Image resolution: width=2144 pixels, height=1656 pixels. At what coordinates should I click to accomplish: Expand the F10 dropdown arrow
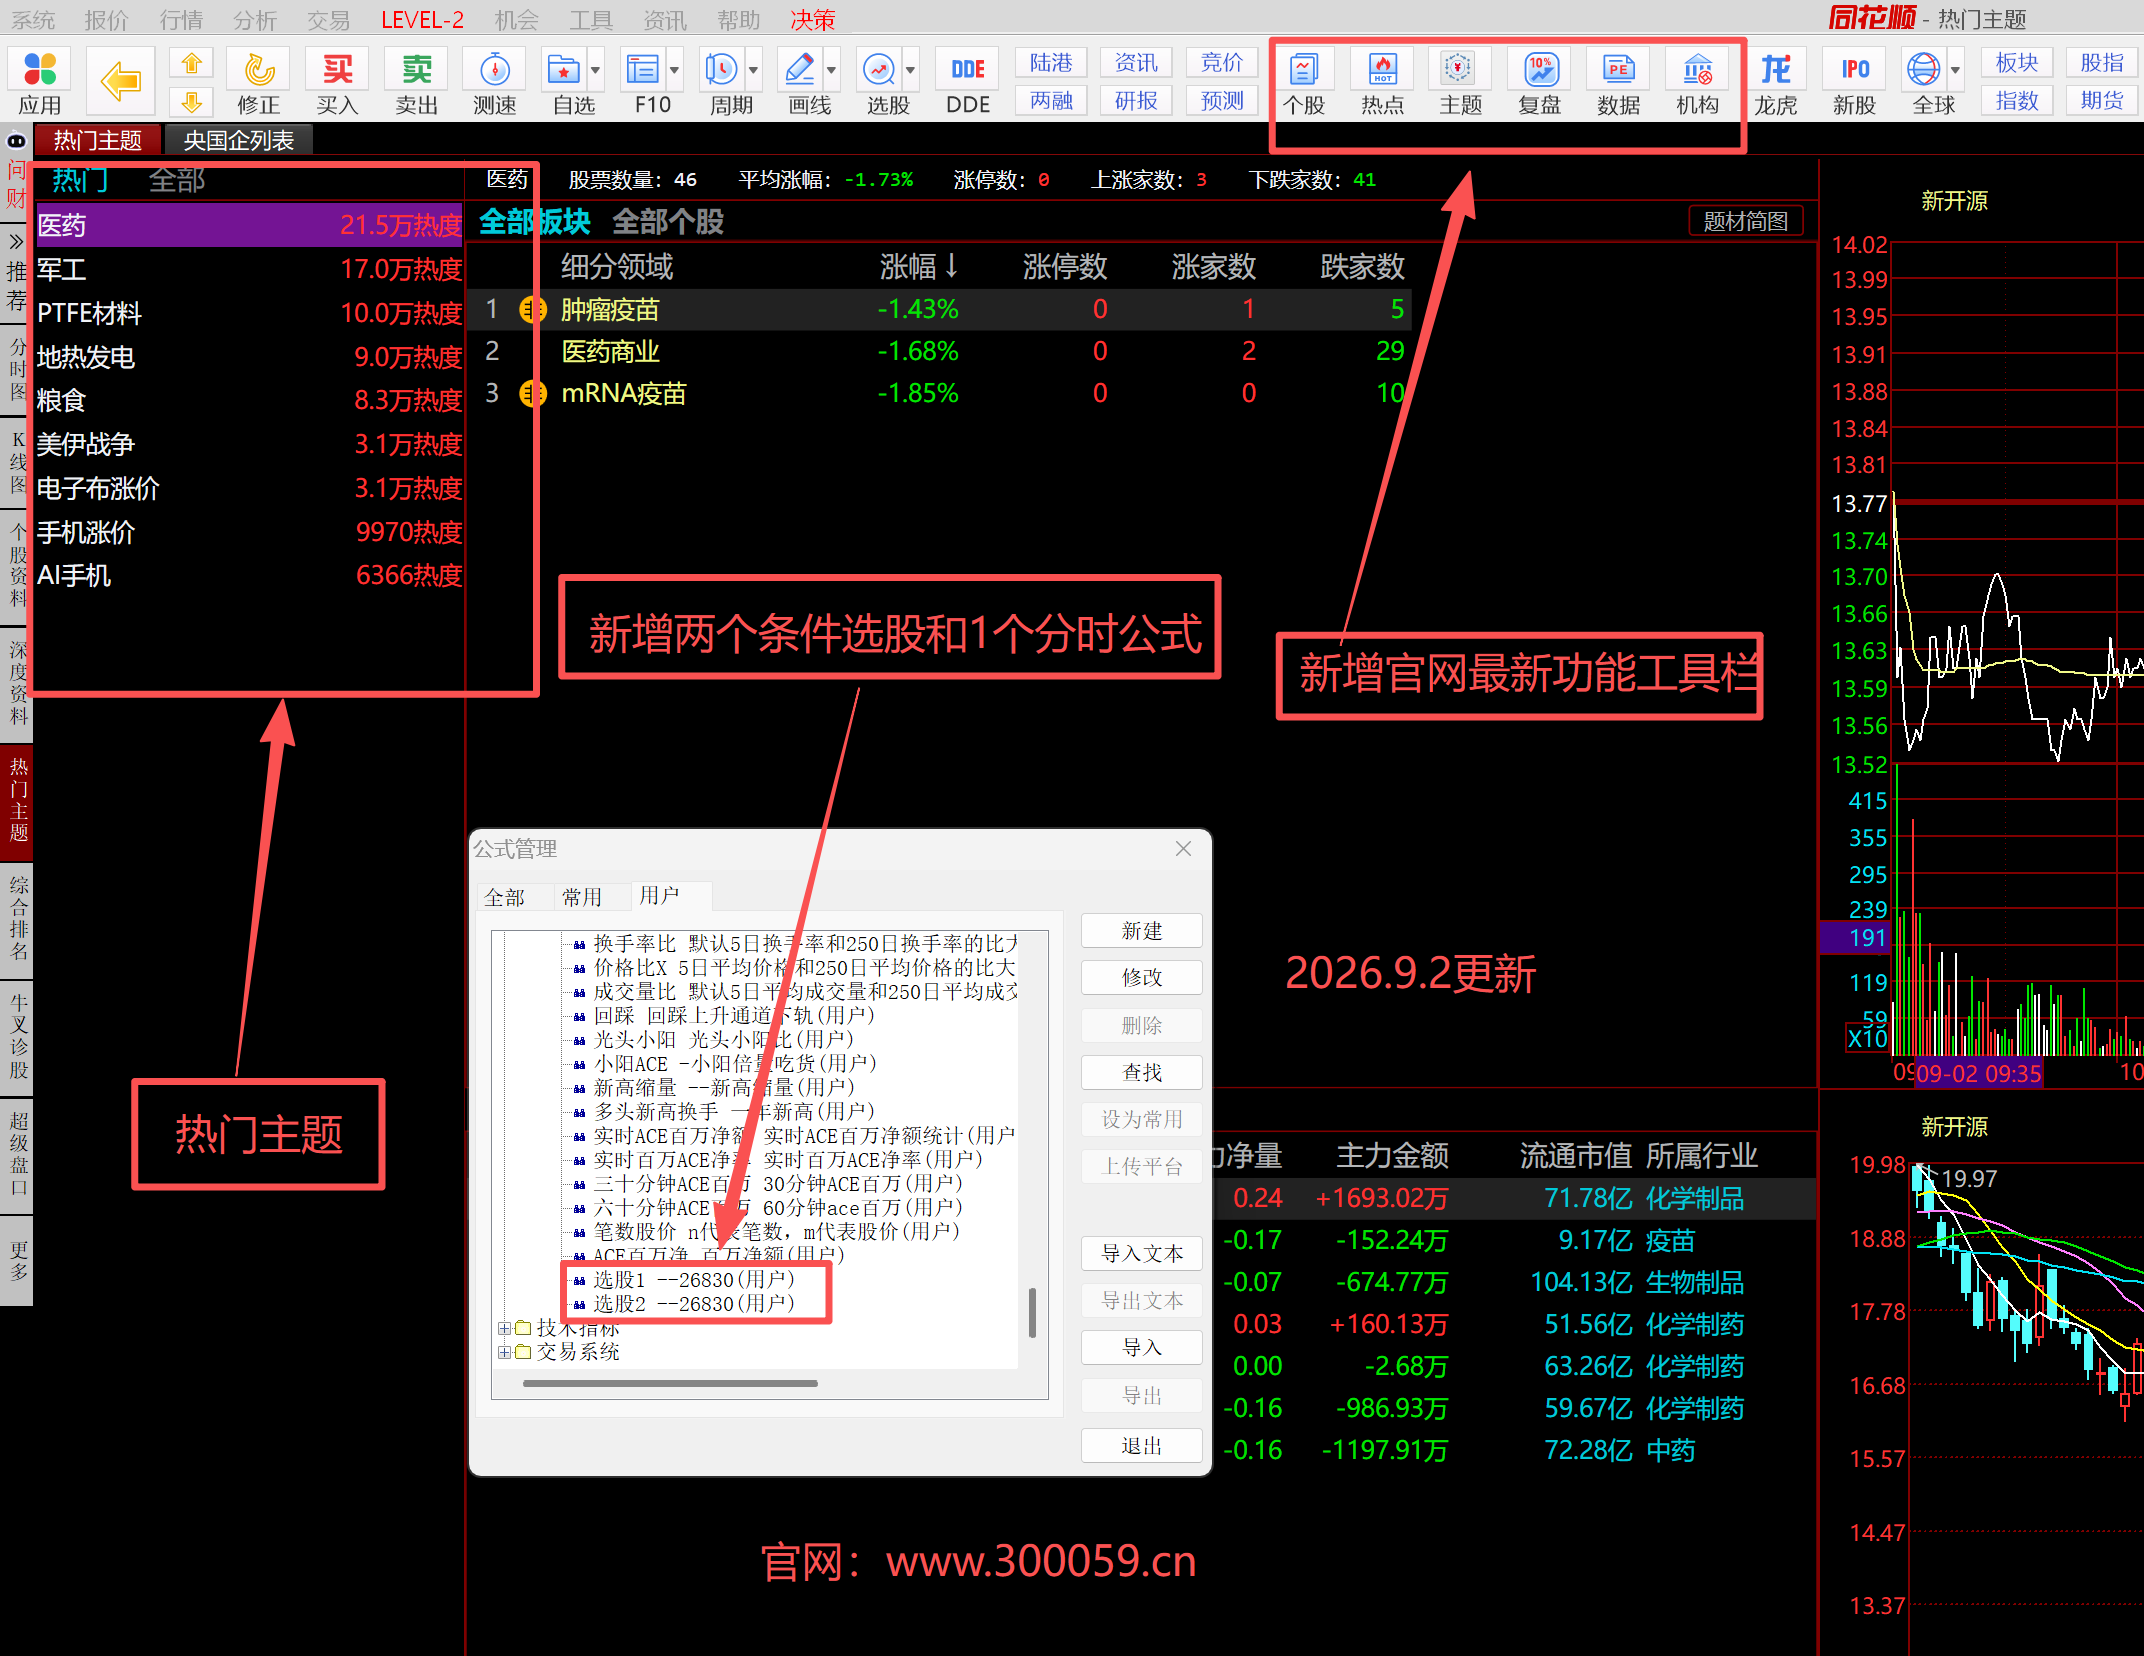point(675,70)
